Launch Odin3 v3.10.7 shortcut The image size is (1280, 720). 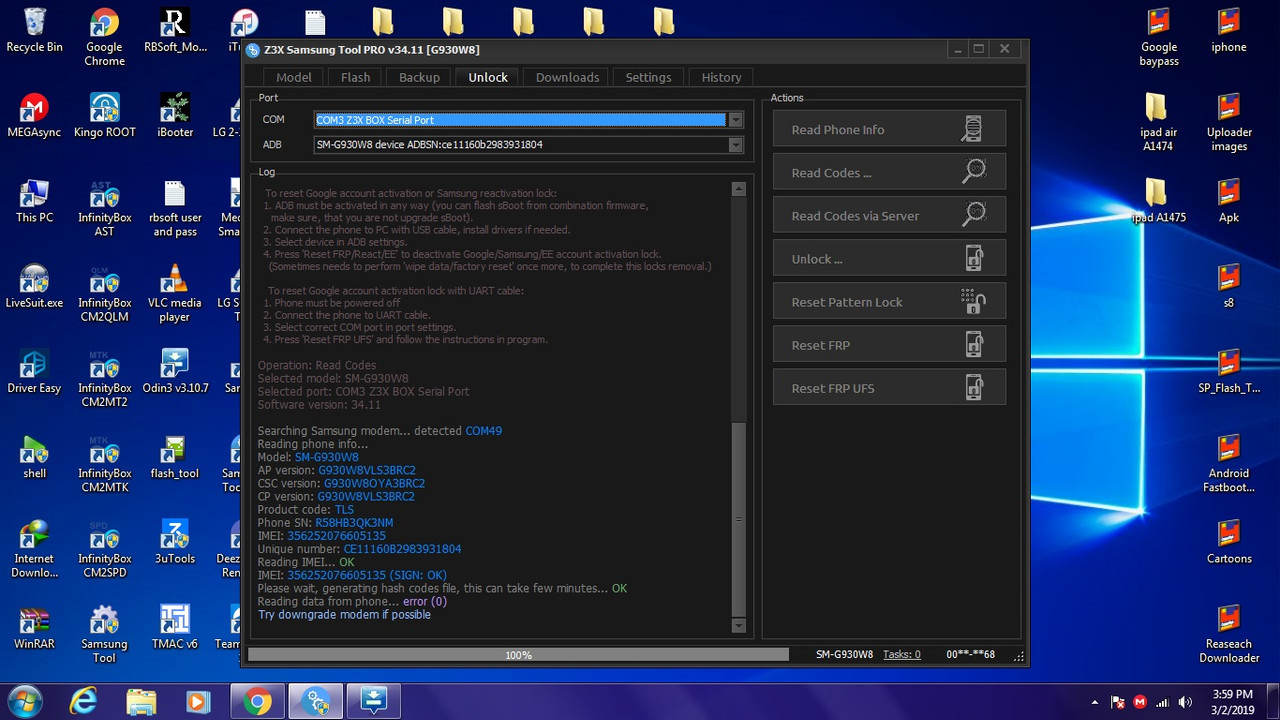tap(174, 371)
